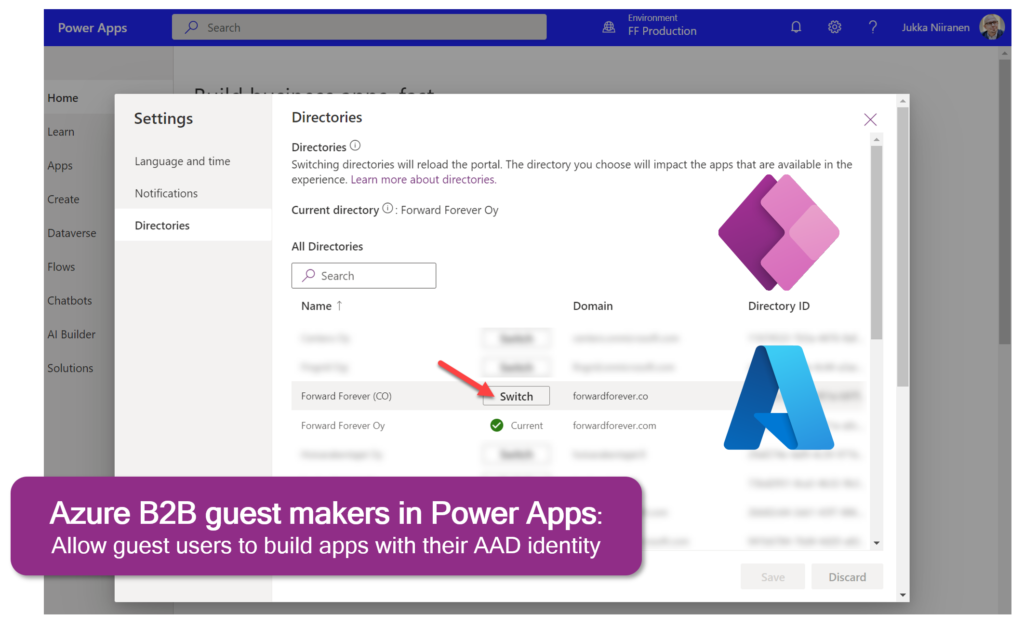Click the Directory ID column header
Screen dimensions: 1024x626
(x=778, y=305)
